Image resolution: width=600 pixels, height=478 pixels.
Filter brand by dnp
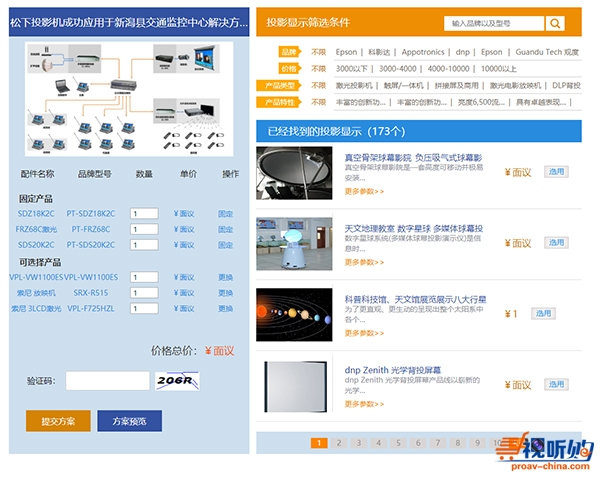463,52
